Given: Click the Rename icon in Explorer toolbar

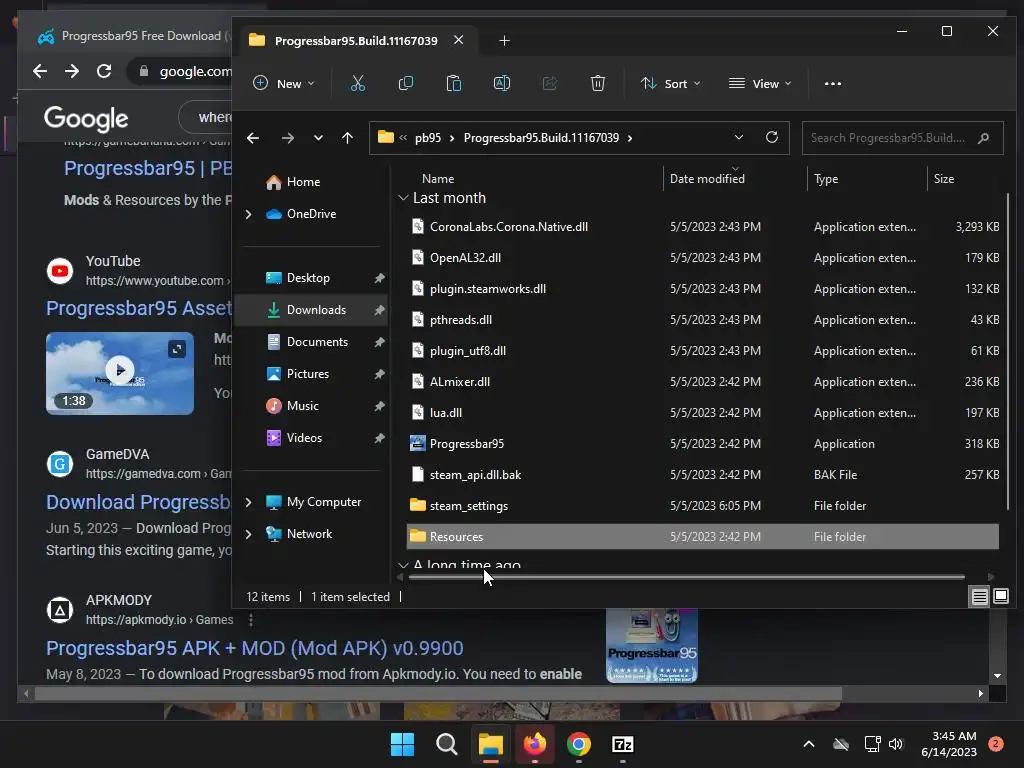Looking at the screenshot, I should (502, 84).
